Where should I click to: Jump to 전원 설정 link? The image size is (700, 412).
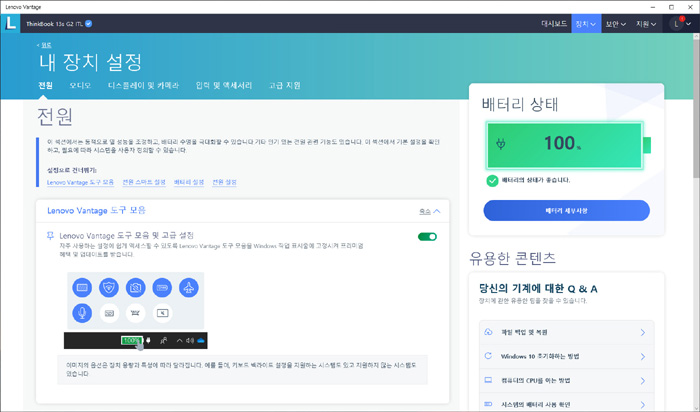point(224,182)
